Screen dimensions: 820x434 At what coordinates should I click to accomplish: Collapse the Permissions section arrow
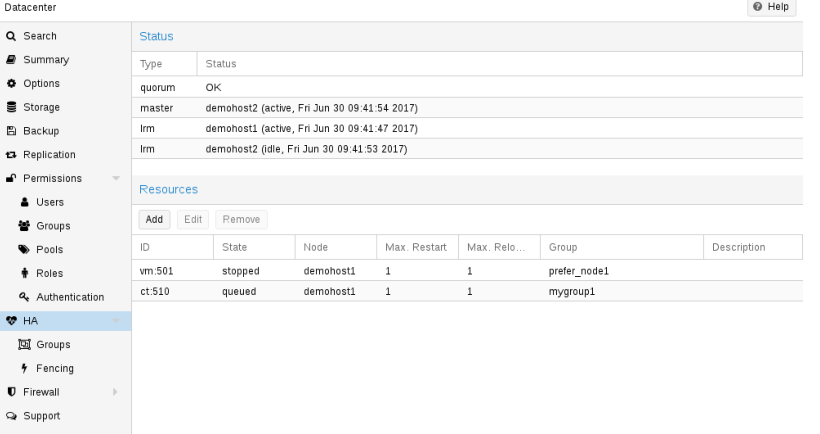coord(116,178)
